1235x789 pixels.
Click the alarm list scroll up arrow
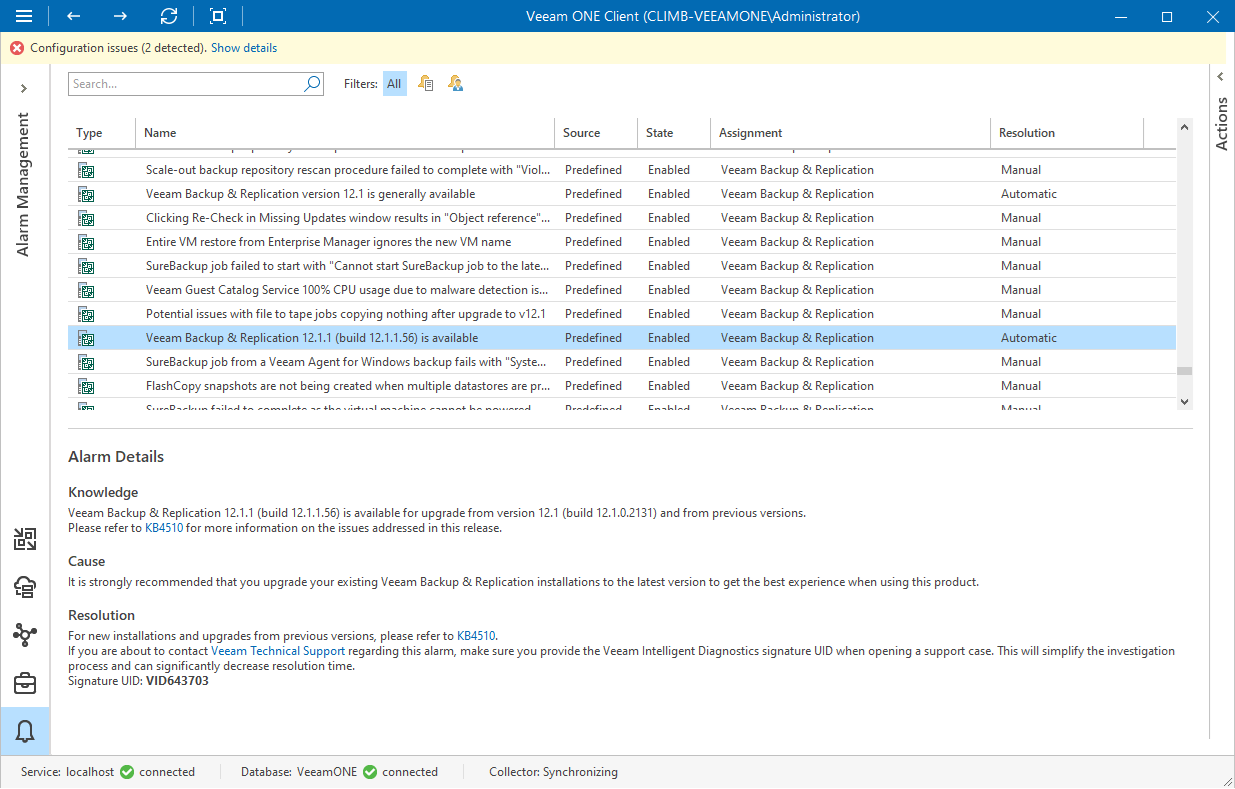pyautogui.click(x=1185, y=127)
